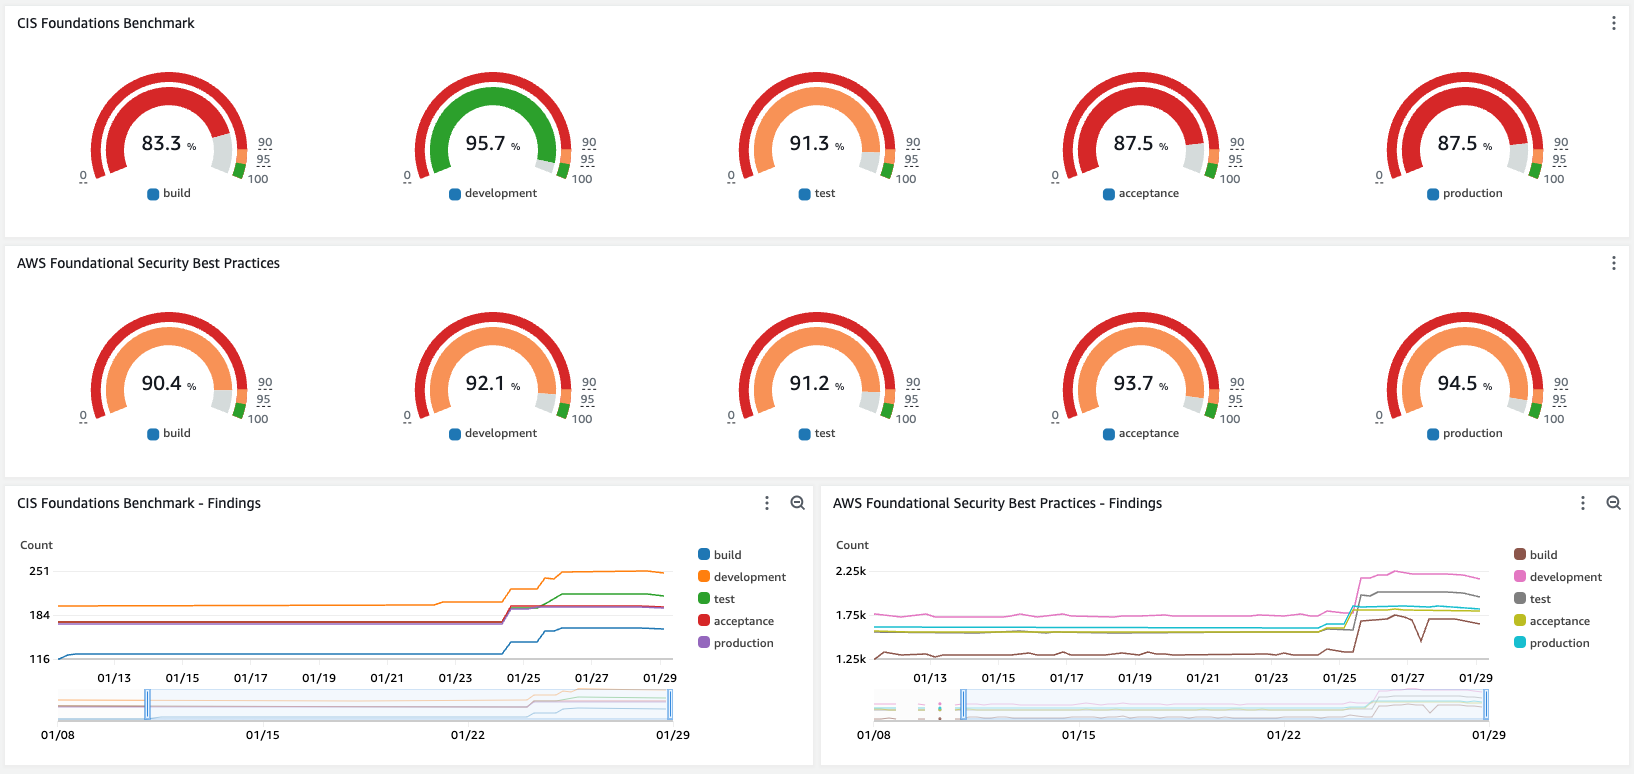
Task: Reset zoom on the CIS Findings chart
Action: tap(797, 503)
